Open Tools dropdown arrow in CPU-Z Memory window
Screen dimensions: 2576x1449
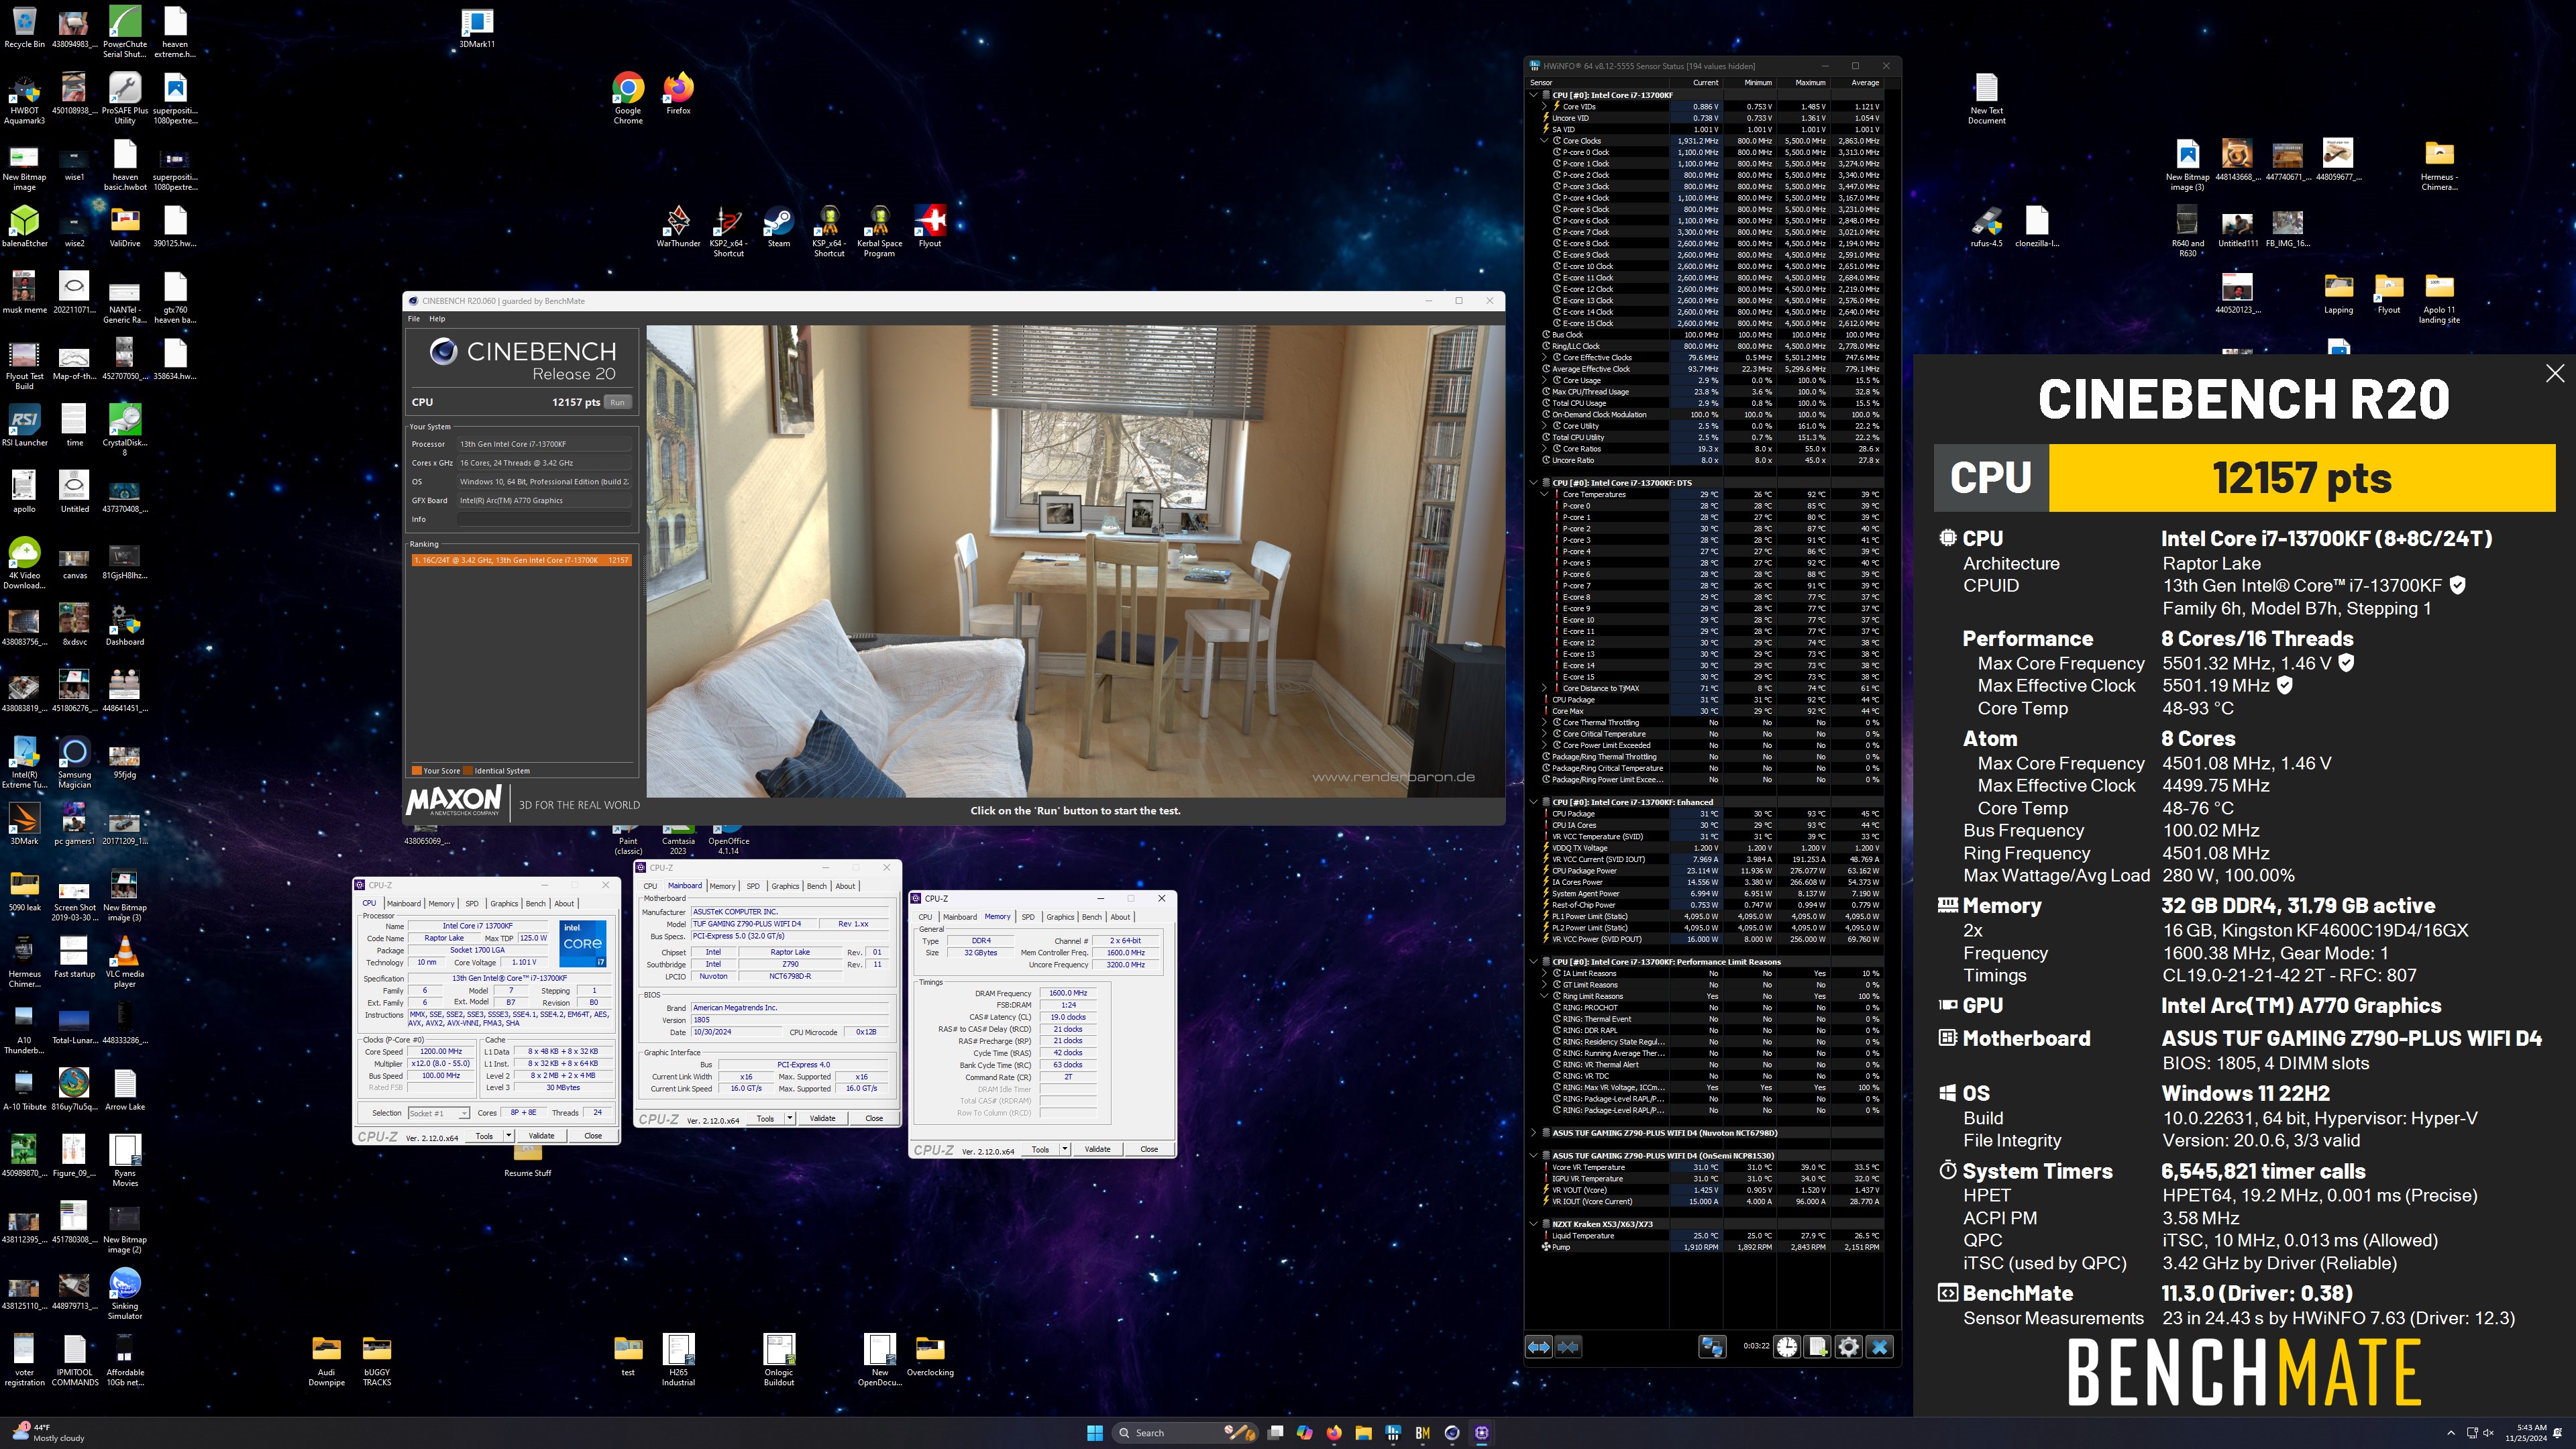(x=1065, y=1149)
